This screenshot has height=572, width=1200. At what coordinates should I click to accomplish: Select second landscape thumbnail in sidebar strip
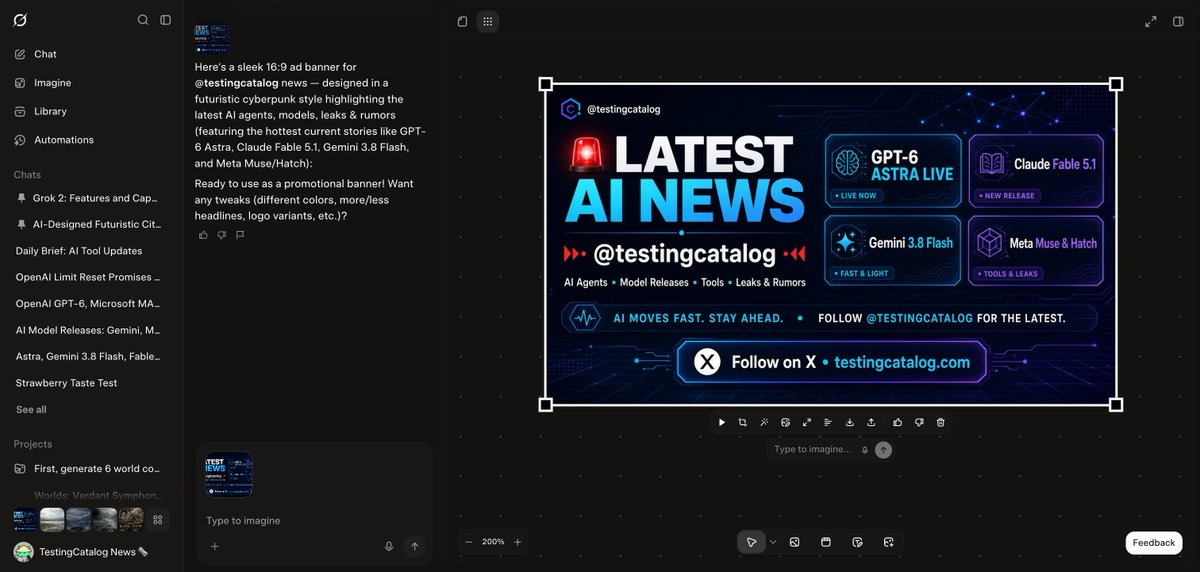click(52, 519)
